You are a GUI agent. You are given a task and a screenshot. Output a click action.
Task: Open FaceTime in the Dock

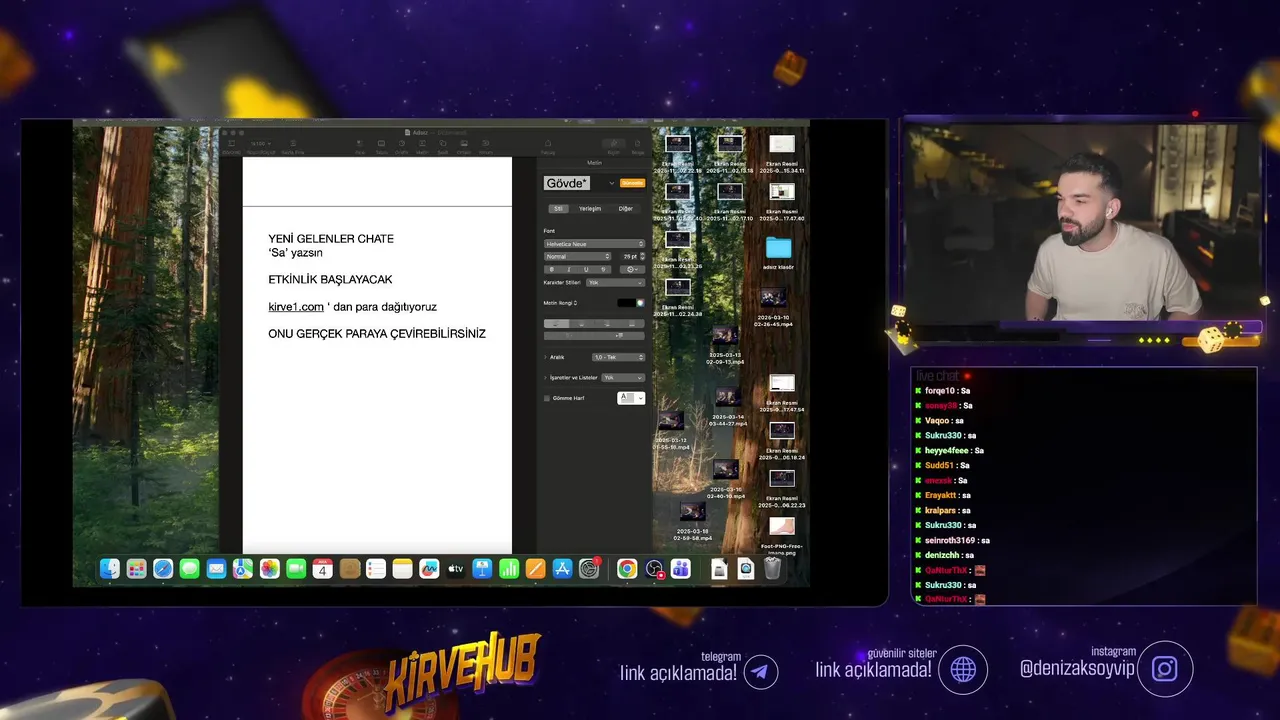point(296,569)
